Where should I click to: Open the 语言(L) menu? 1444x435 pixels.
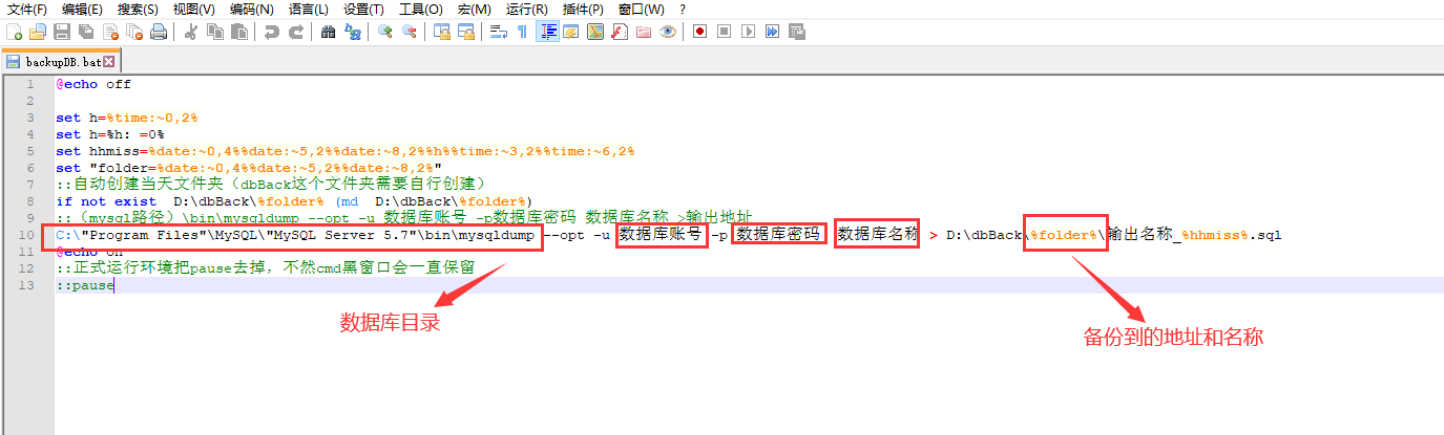307,9
